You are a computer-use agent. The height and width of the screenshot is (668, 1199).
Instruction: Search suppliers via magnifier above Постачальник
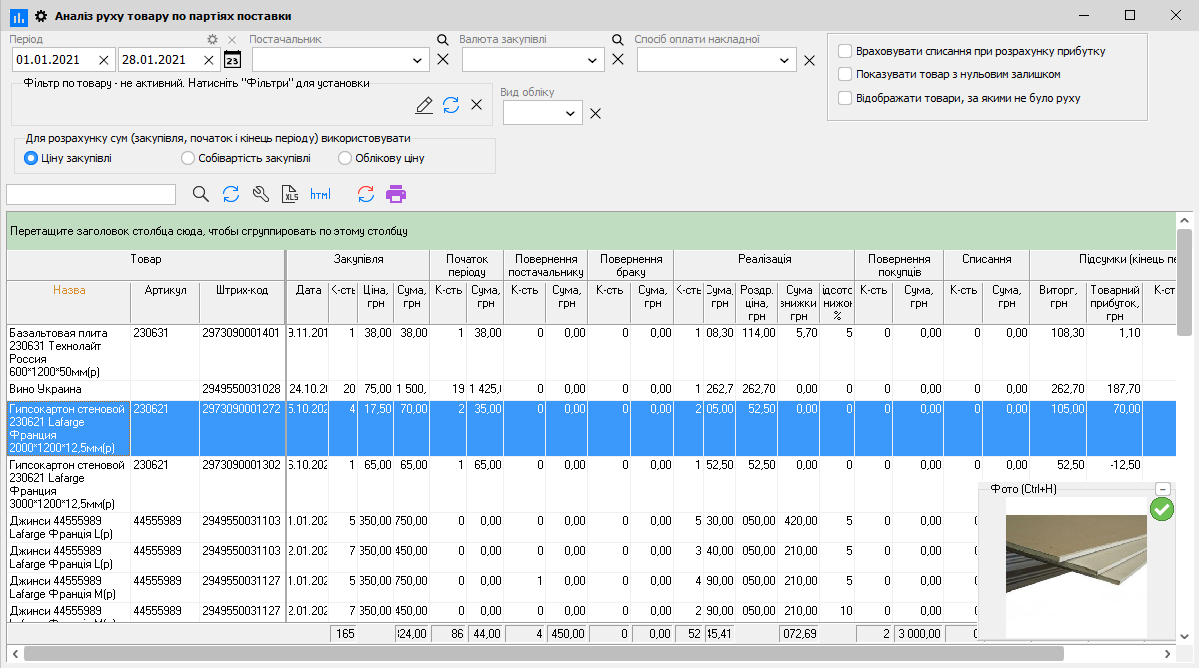[443, 40]
